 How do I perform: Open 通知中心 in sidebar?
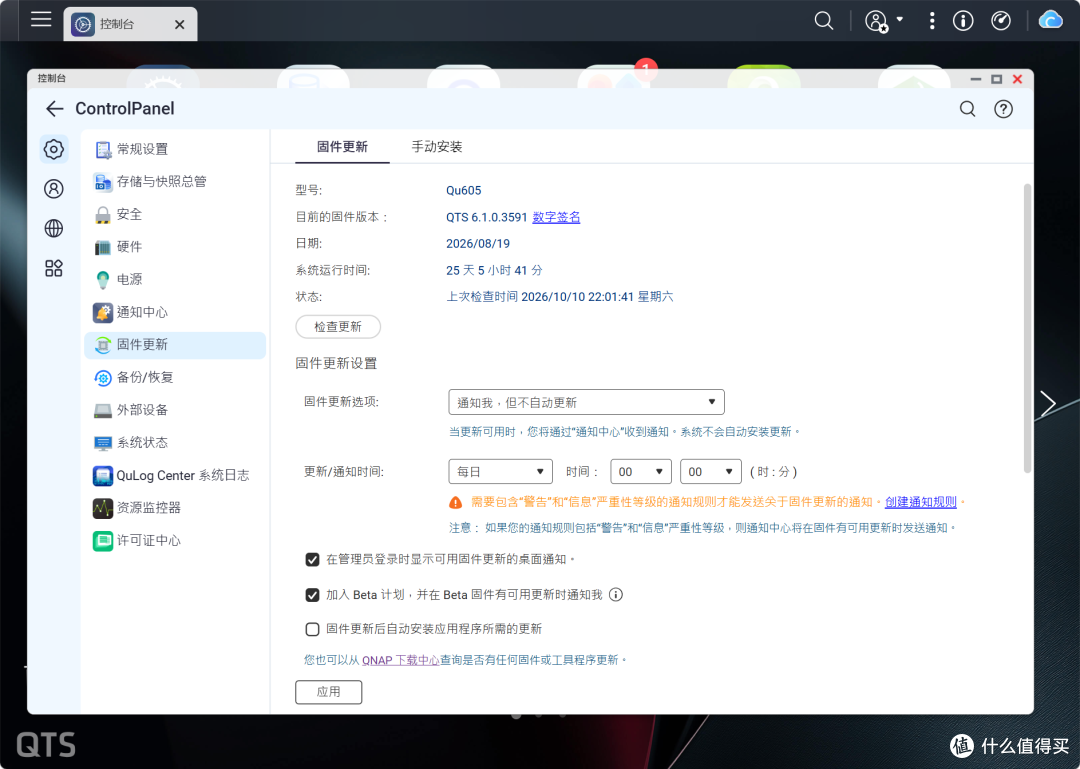tap(175, 312)
